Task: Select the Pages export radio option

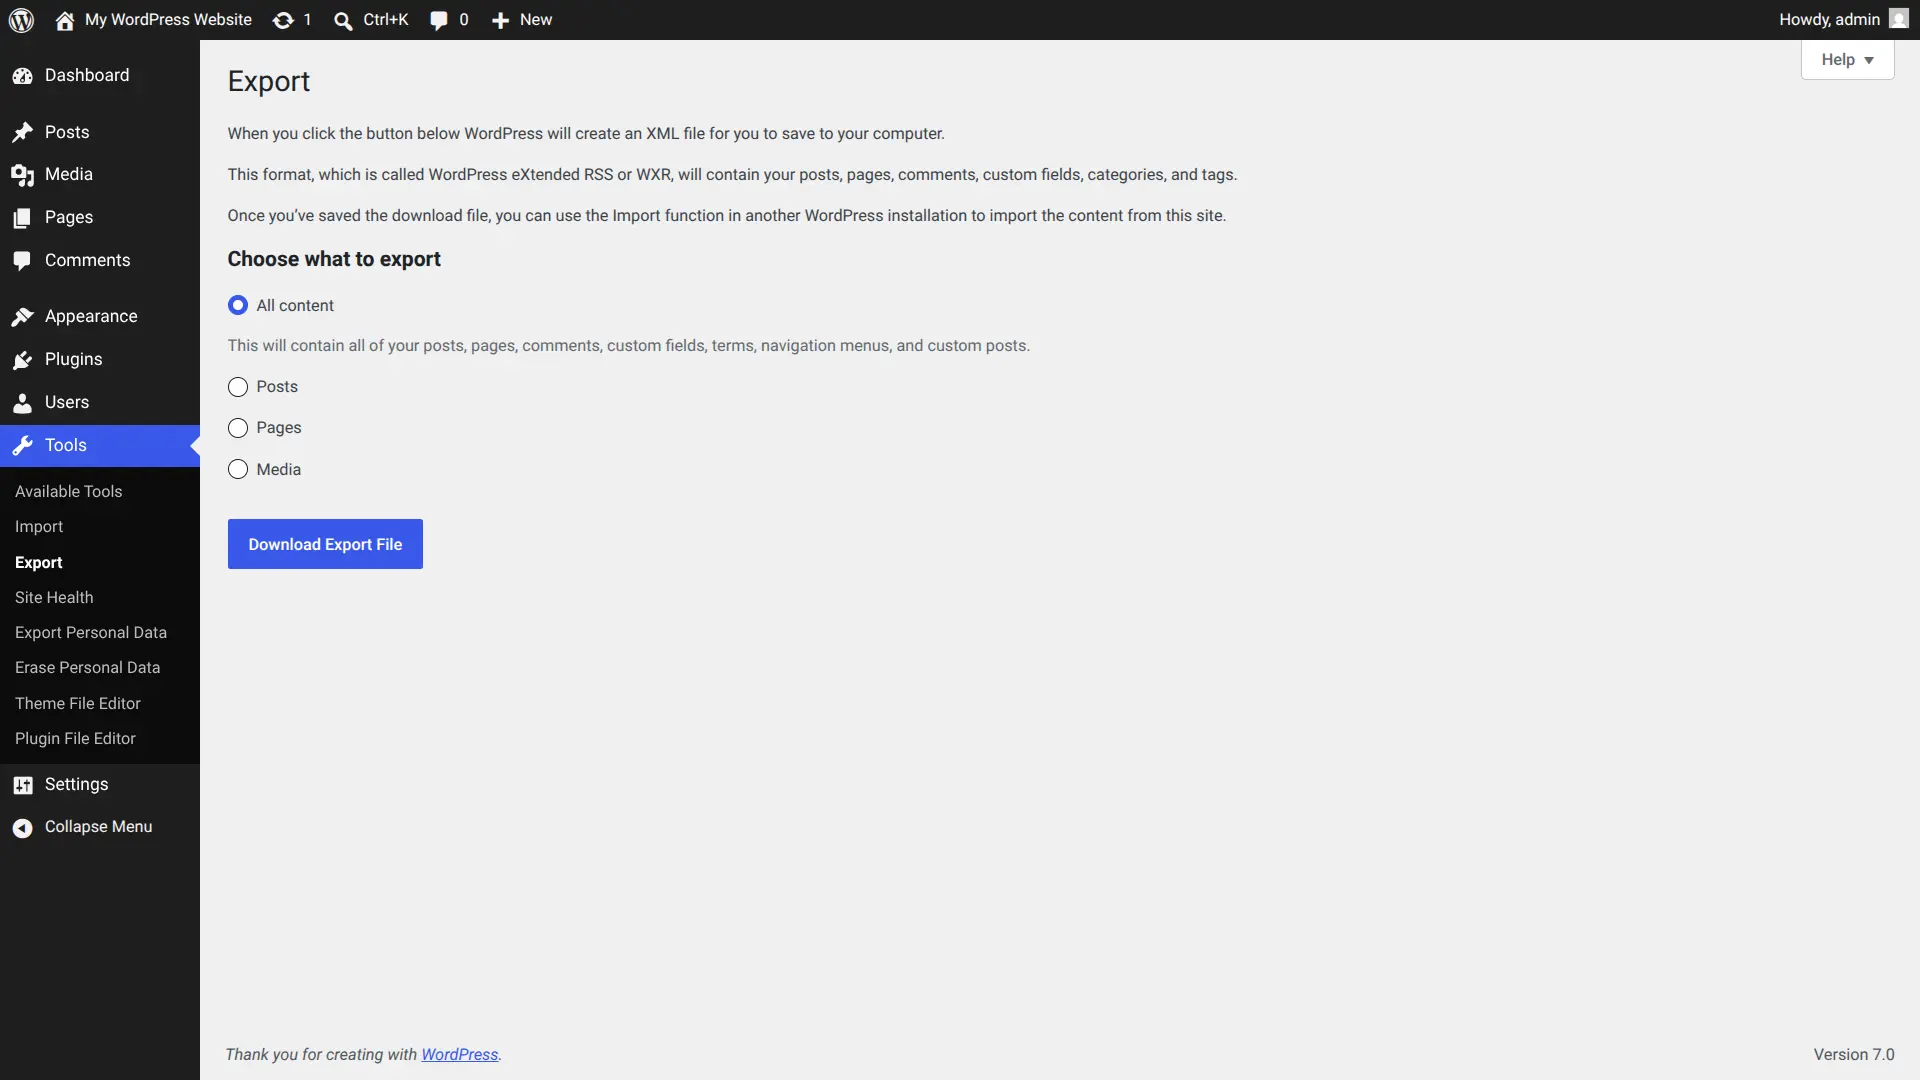Action: click(238, 428)
